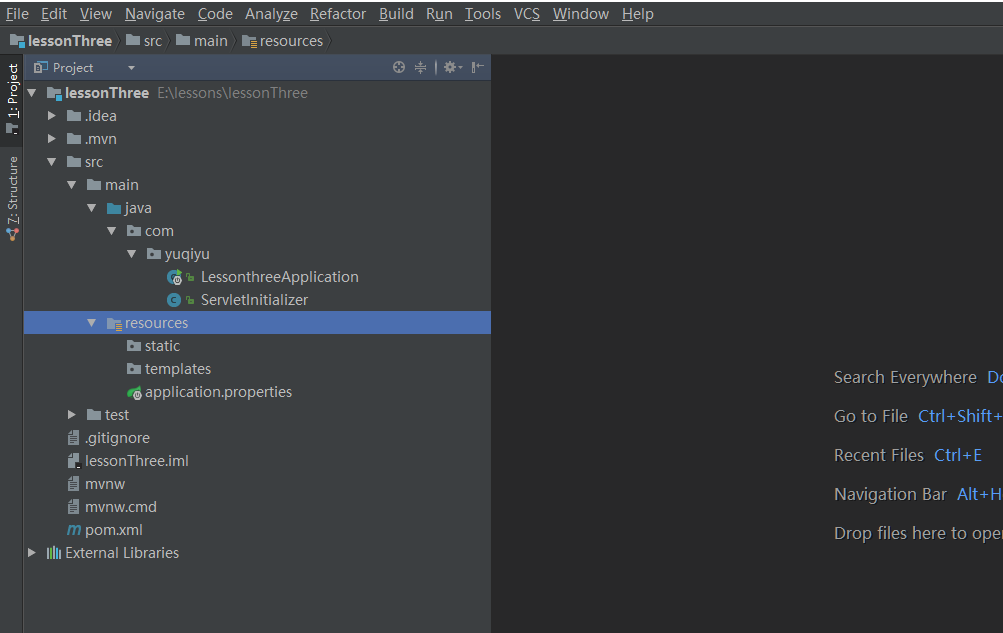Click the Recent Files Ctrl+E hint
This screenshot has width=1003, height=633.
[908, 455]
